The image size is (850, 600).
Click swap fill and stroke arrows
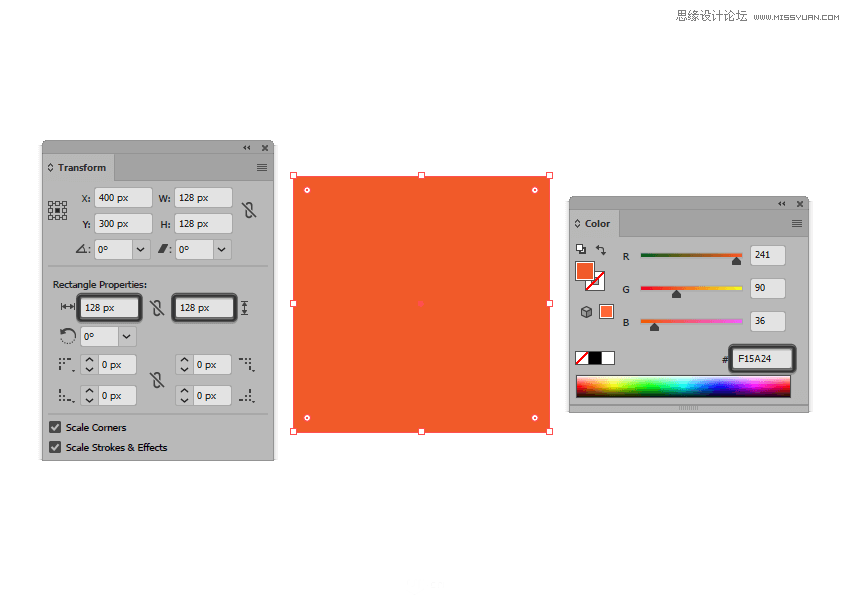tap(601, 250)
